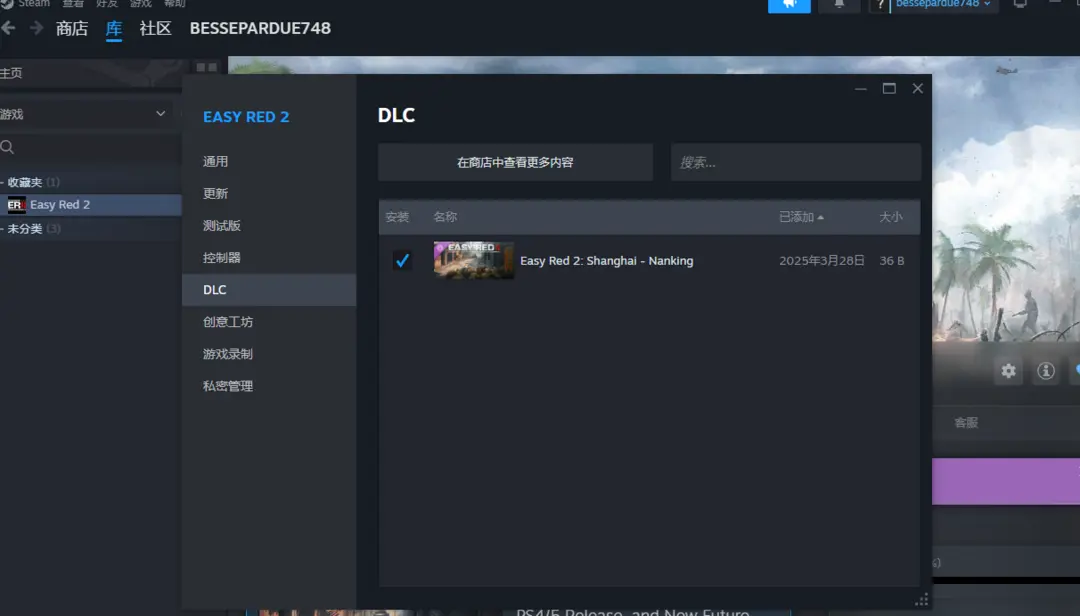This screenshot has width=1080, height=616.
Task: Go back with the left arrow
Action: pyautogui.click(x=8, y=28)
